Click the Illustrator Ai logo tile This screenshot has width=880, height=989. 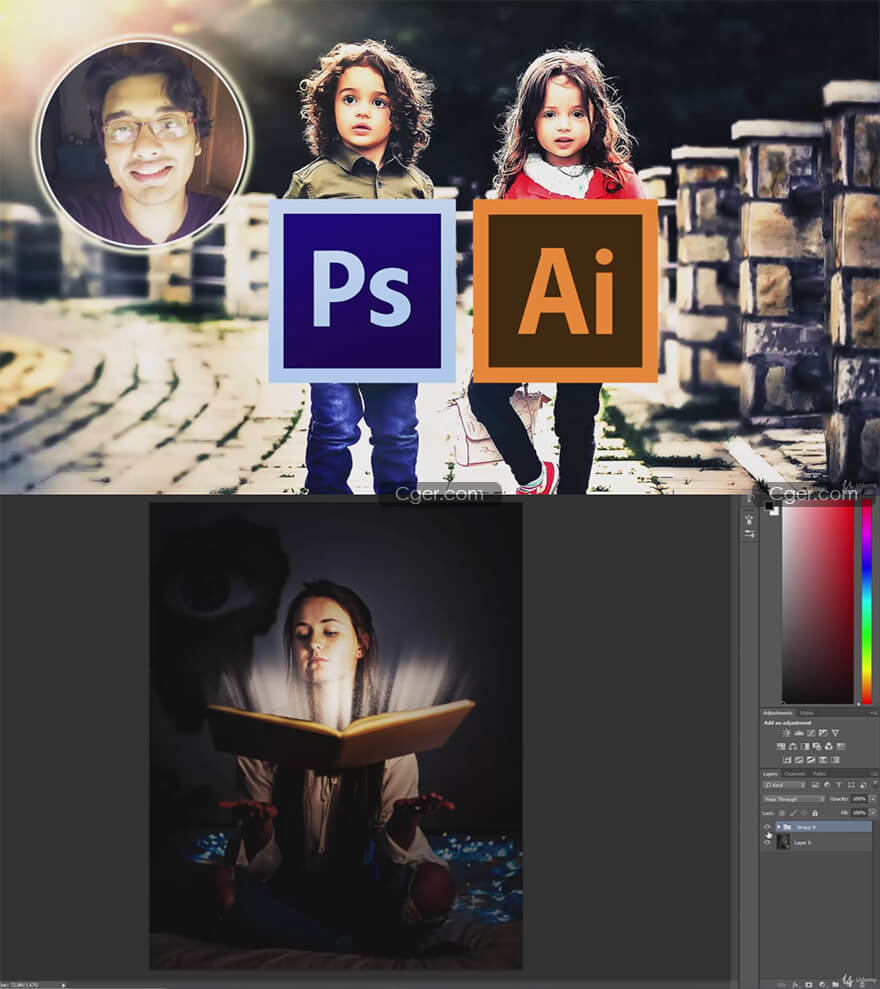[565, 291]
